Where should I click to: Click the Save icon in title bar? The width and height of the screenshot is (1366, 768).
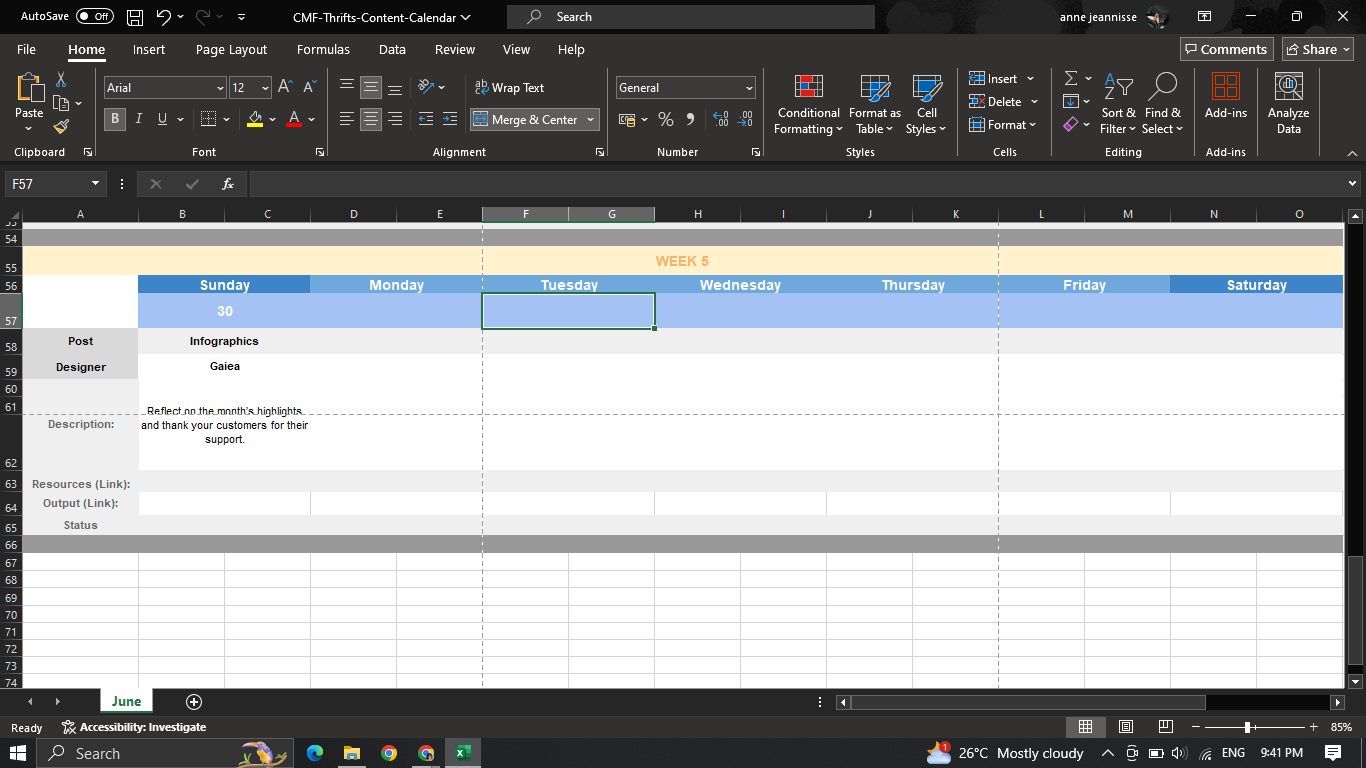click(136, 17)
